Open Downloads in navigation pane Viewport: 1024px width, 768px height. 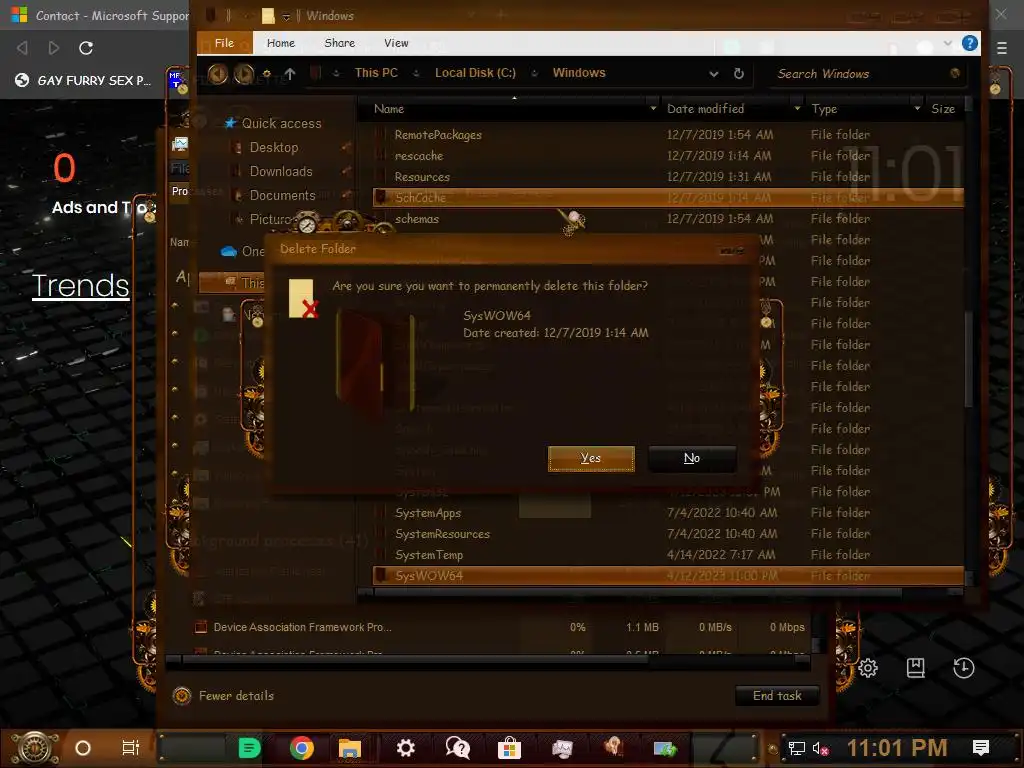pyautogui.click(x=281, y=171)
